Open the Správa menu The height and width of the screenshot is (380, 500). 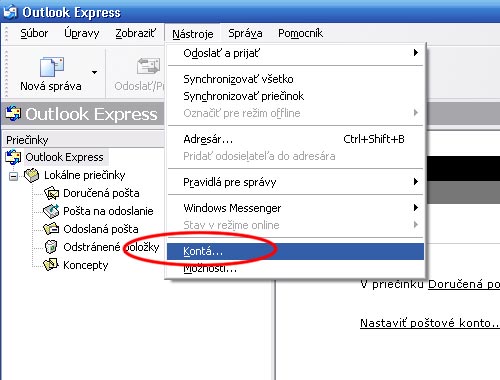click(245, 33)
